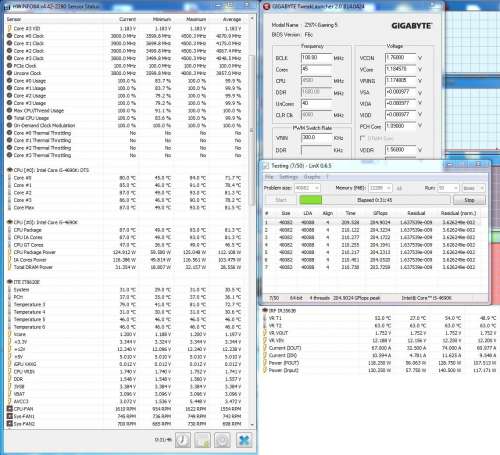500x455 pixels.
Task: Click the +12V voltage row icon
Action: point(10,349)
